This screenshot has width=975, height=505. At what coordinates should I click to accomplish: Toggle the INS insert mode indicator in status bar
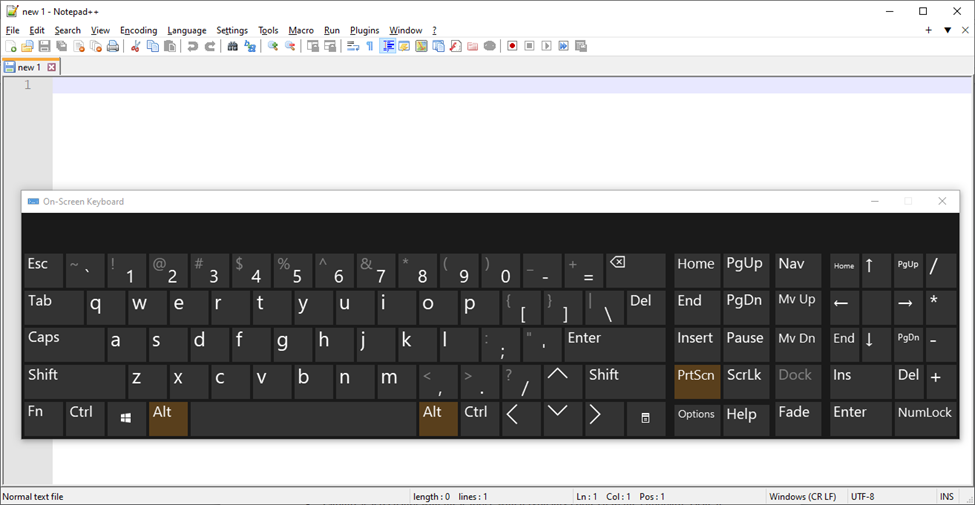(946, 496)
